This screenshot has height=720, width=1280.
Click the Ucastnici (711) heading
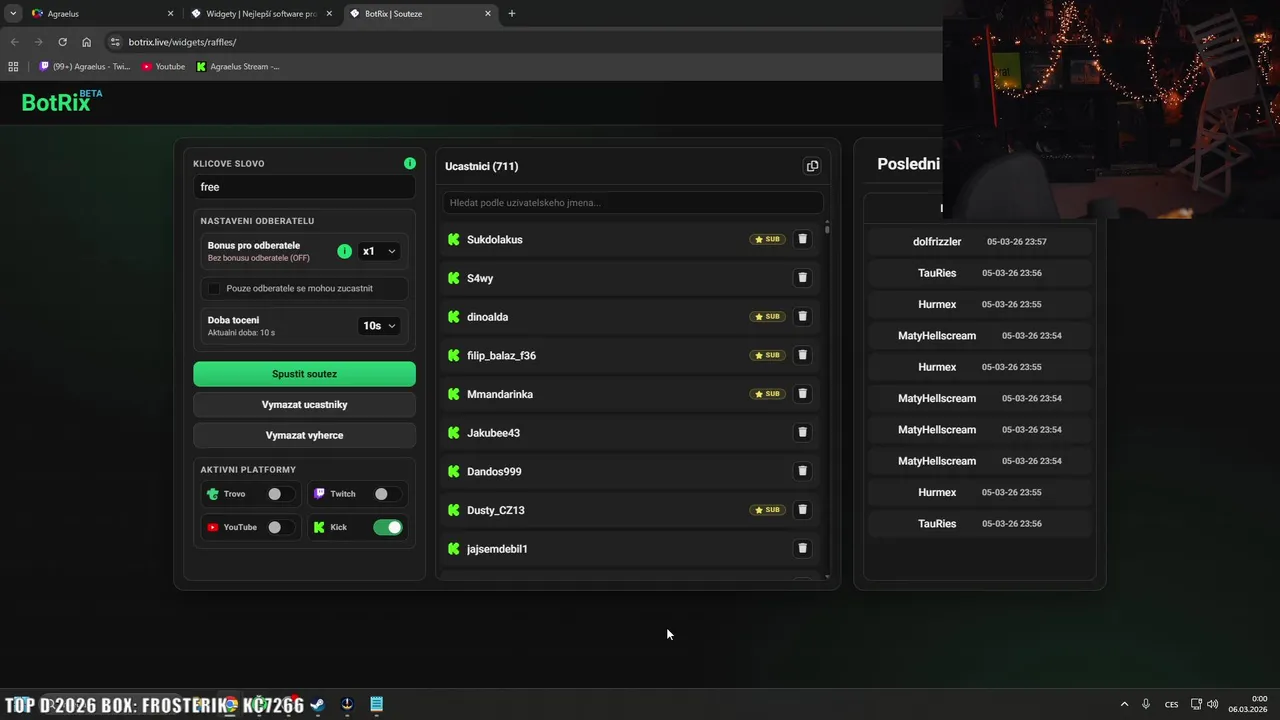[x=482, y=166]
